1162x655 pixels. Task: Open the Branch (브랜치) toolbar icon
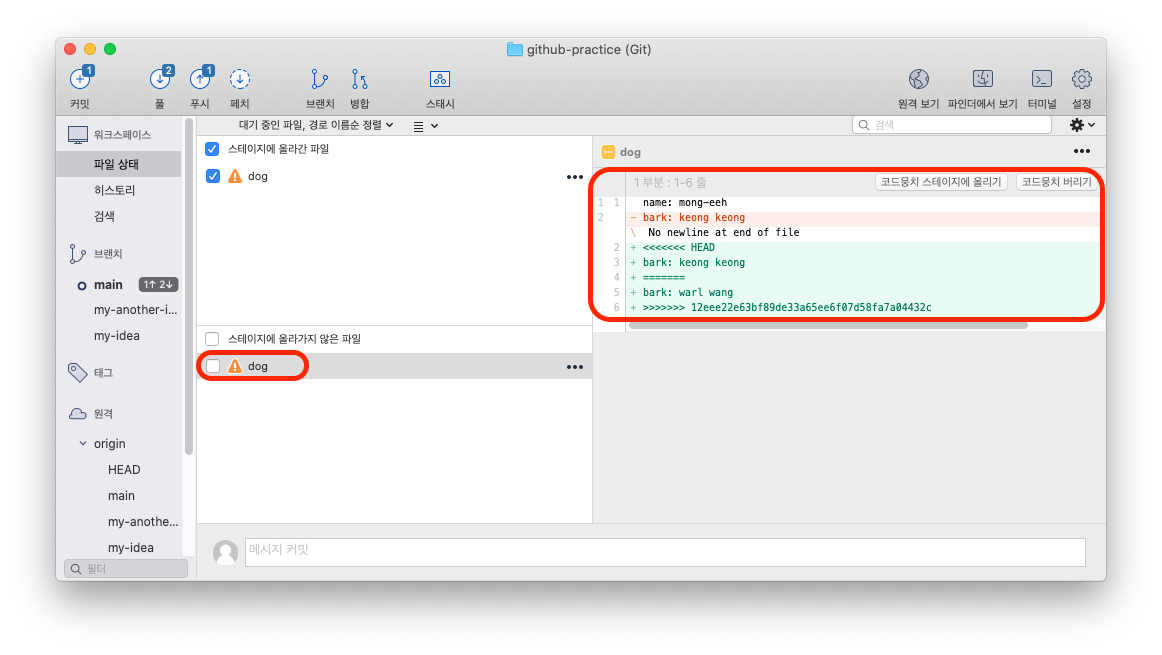coord(319,79)
